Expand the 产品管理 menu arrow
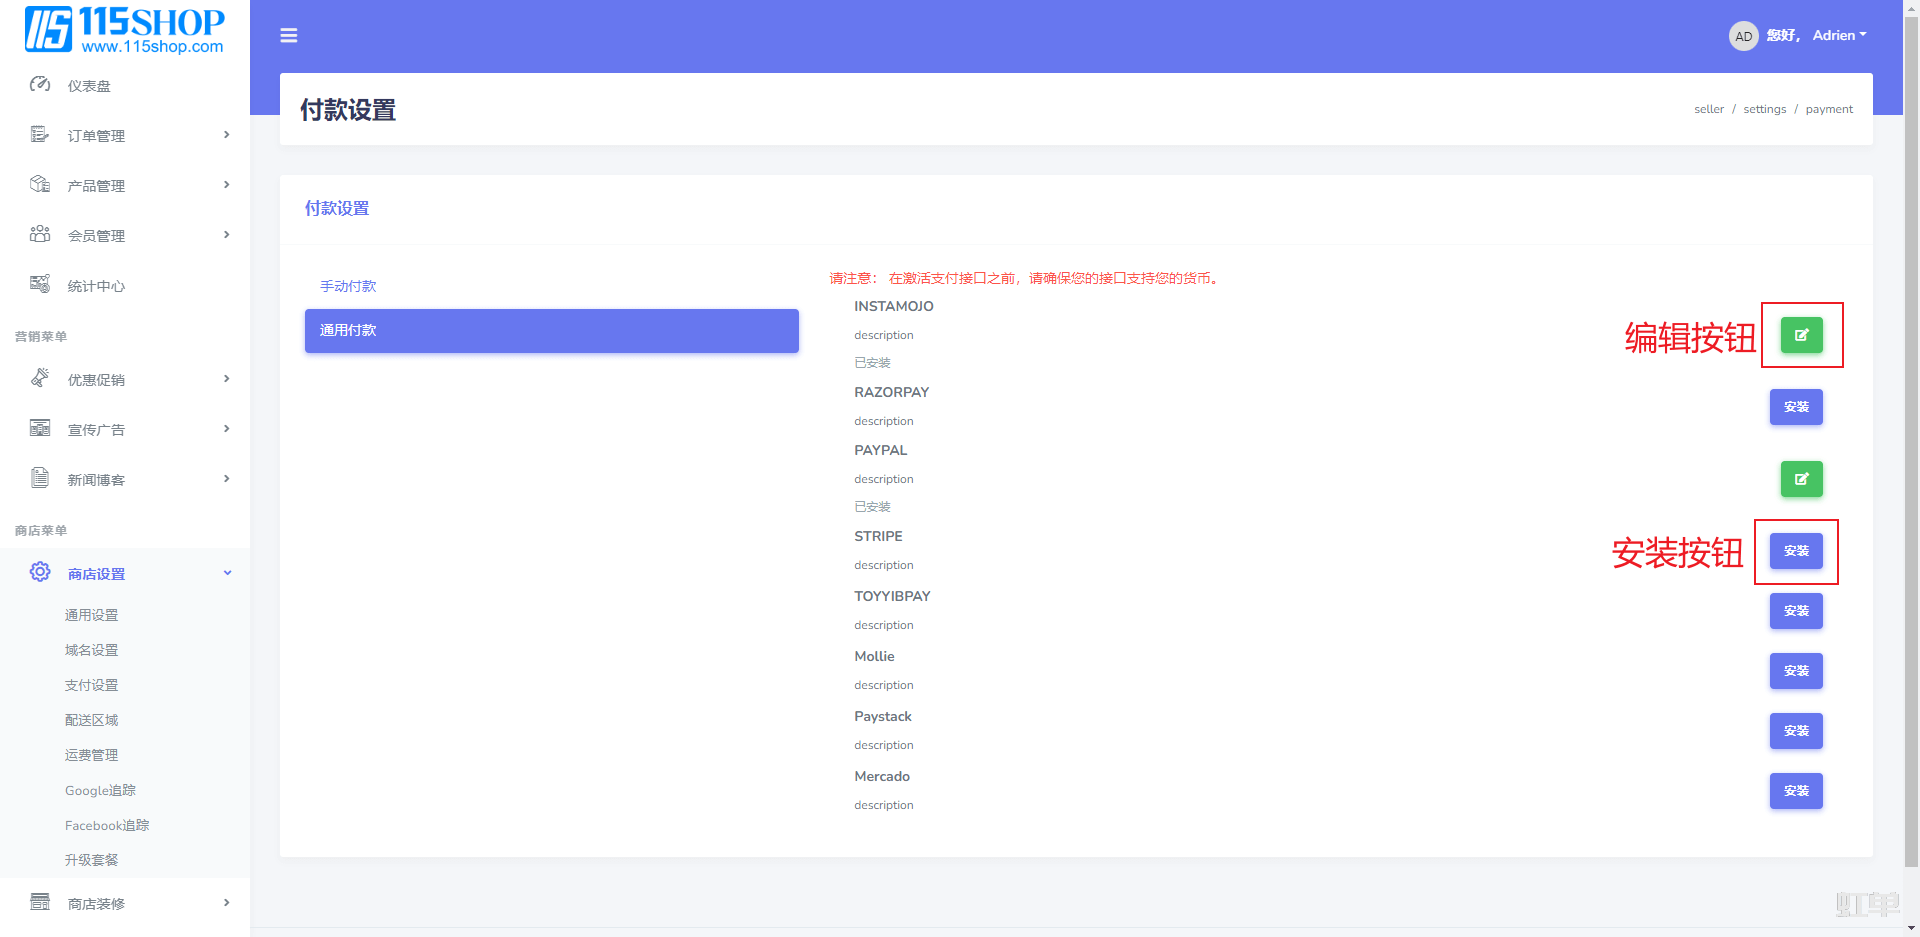This screenshot has height=937, width=1920. 227,185
